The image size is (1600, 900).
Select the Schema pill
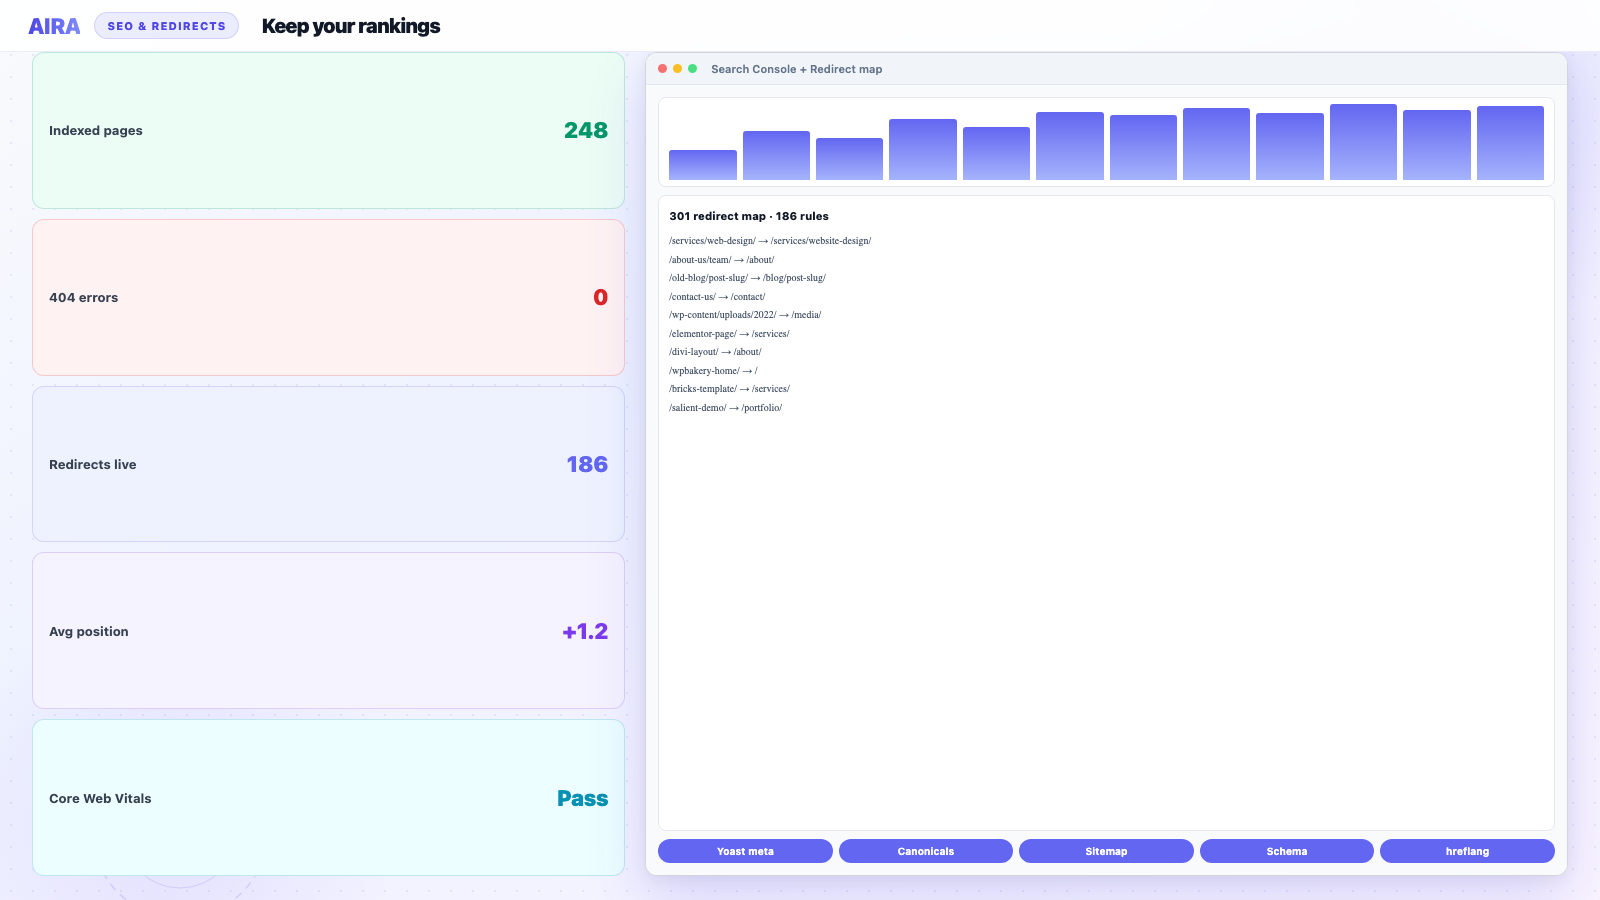[x=1287, y=851]
